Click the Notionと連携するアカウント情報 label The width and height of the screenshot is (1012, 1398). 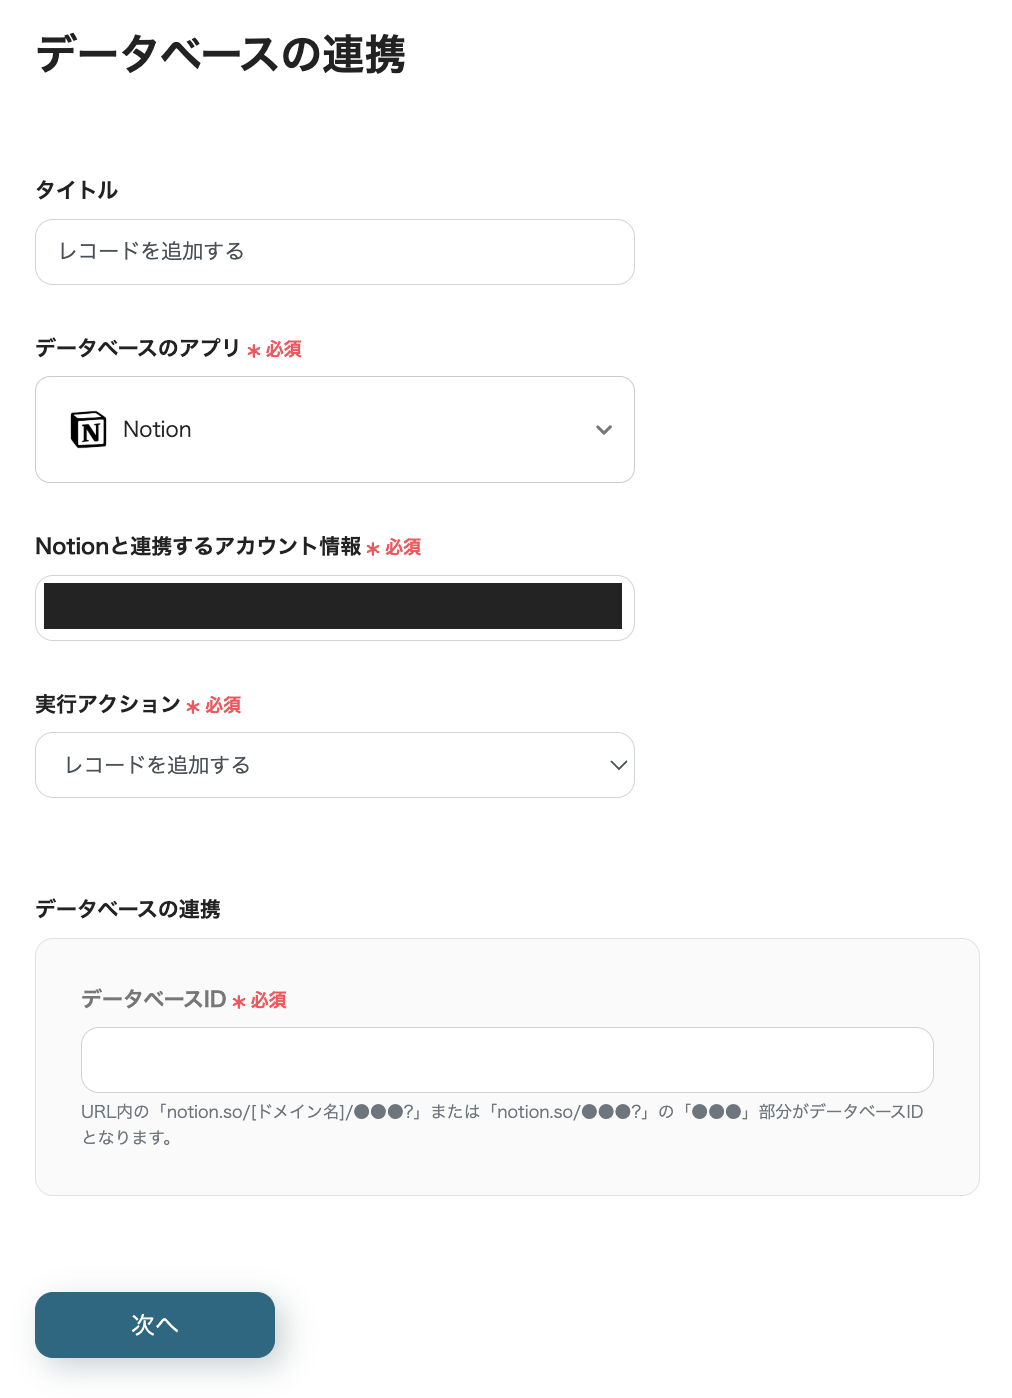(x=198, y=546)
